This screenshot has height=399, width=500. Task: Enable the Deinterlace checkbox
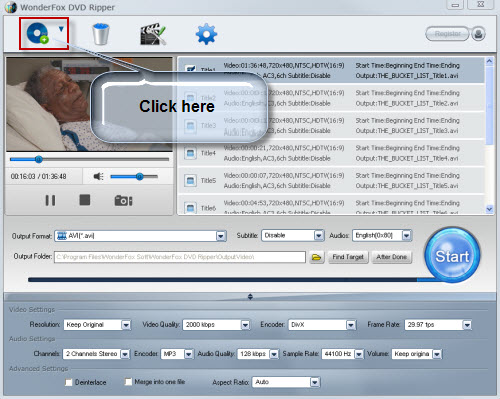69,382
